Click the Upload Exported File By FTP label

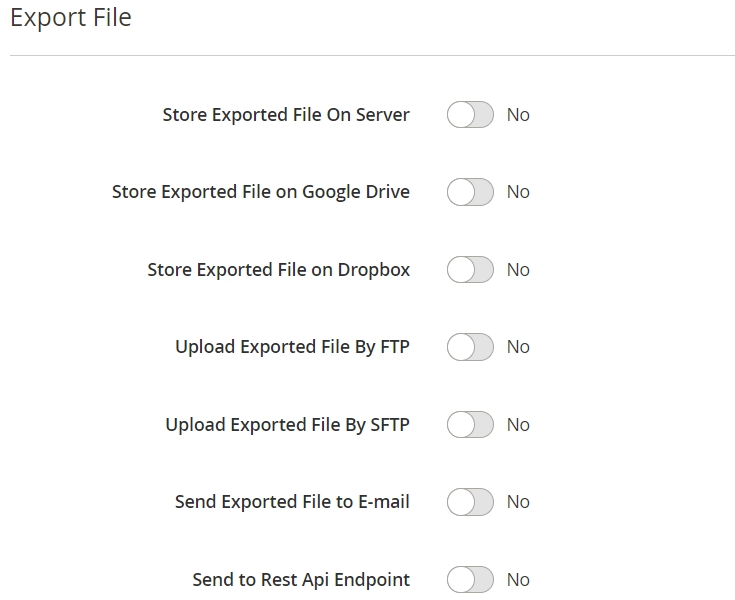point(292,347)
